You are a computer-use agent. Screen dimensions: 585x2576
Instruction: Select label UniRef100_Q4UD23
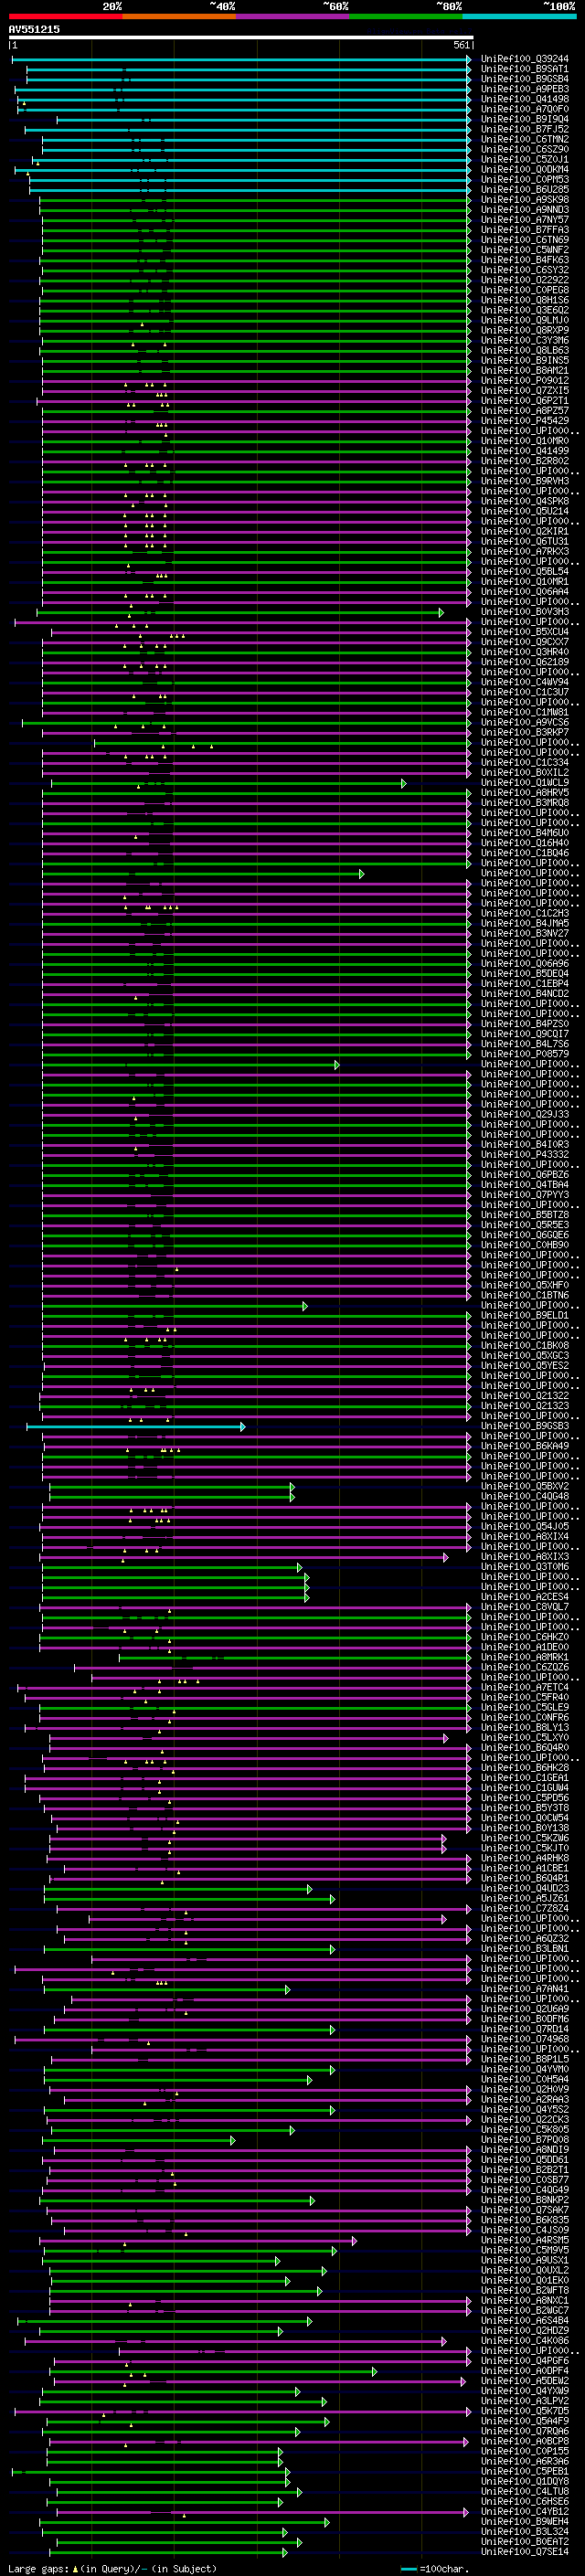(x=524, y=1888)
